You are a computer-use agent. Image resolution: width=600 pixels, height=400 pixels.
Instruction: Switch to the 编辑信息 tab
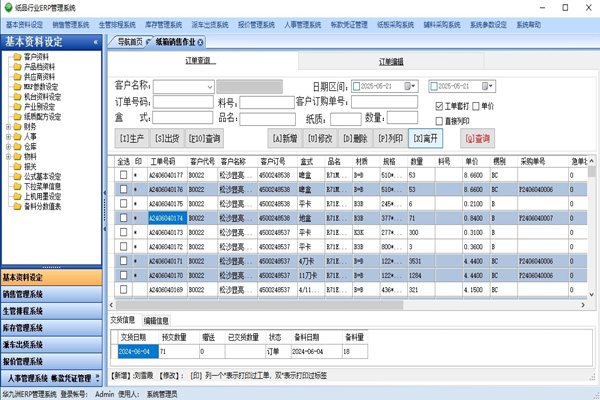156,321
